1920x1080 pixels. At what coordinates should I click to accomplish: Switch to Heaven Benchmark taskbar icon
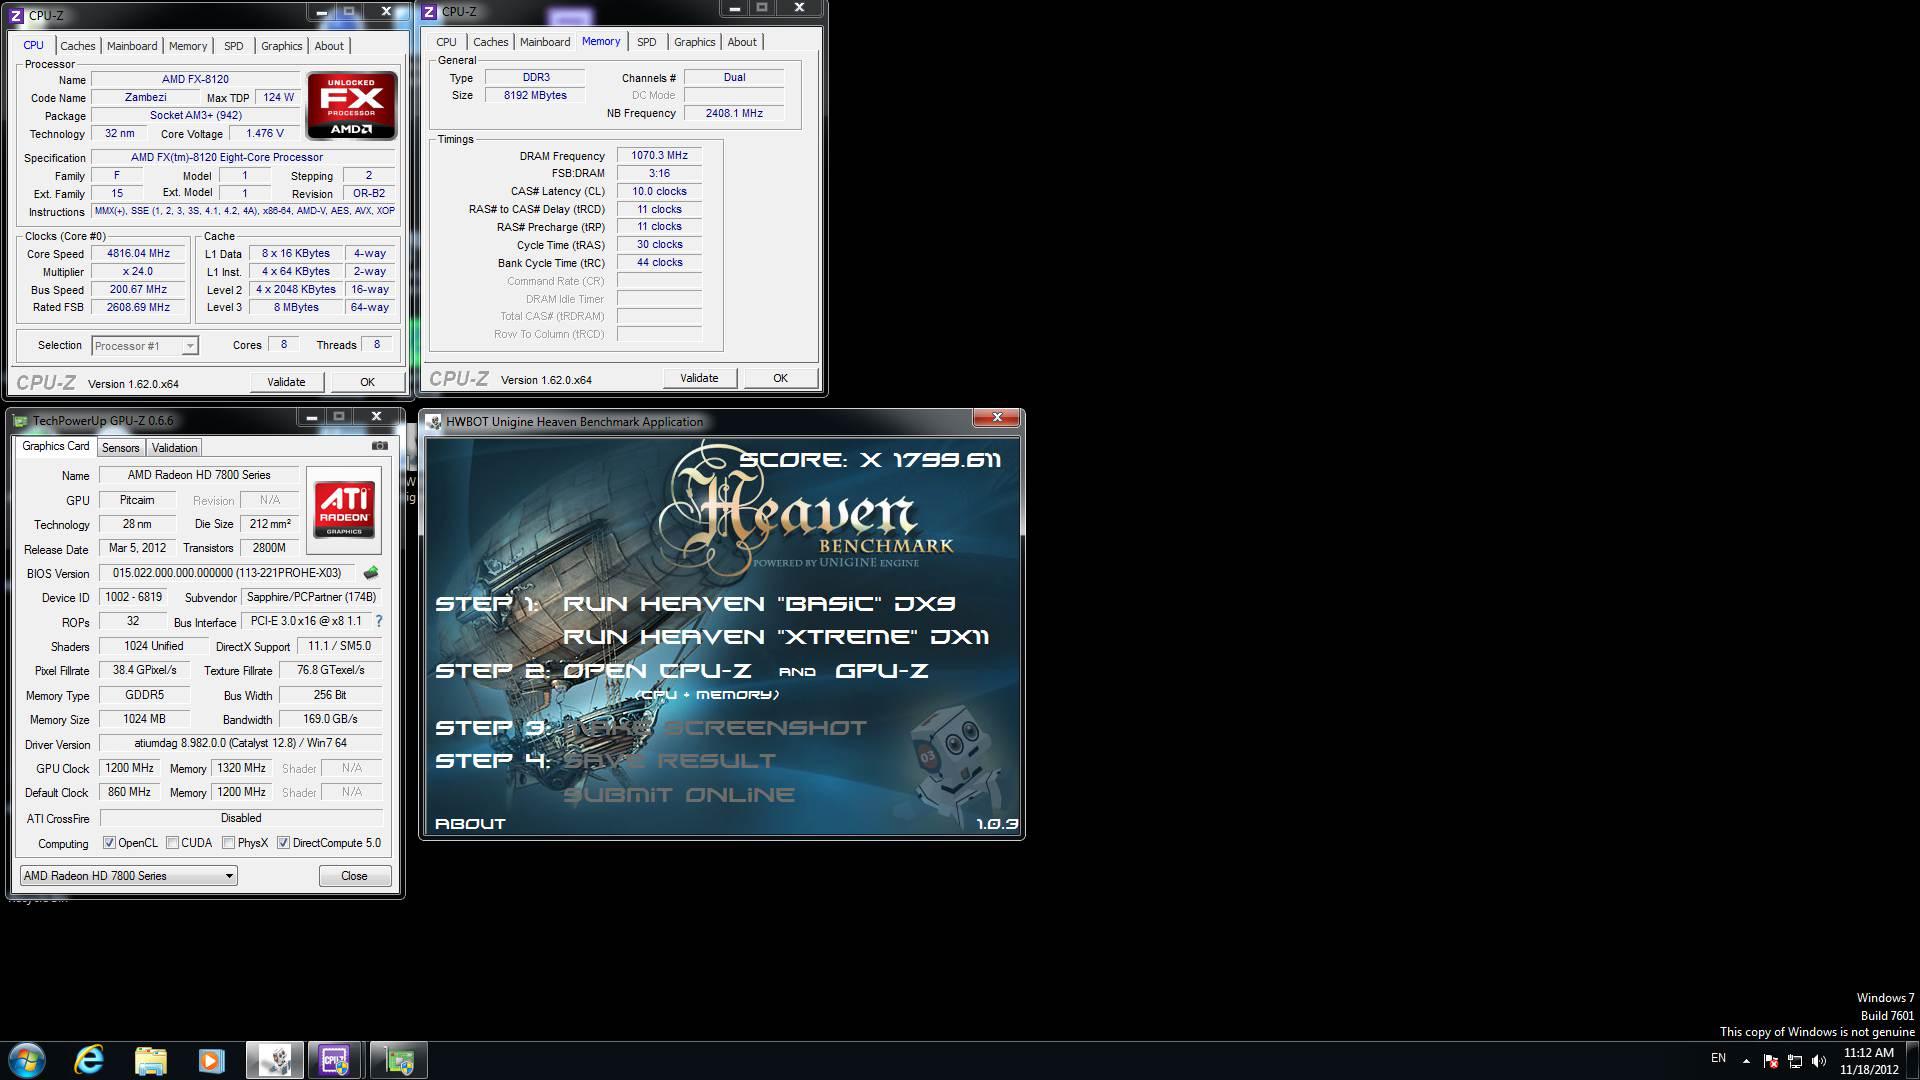pyautogui.click(x=275, y=1060)
